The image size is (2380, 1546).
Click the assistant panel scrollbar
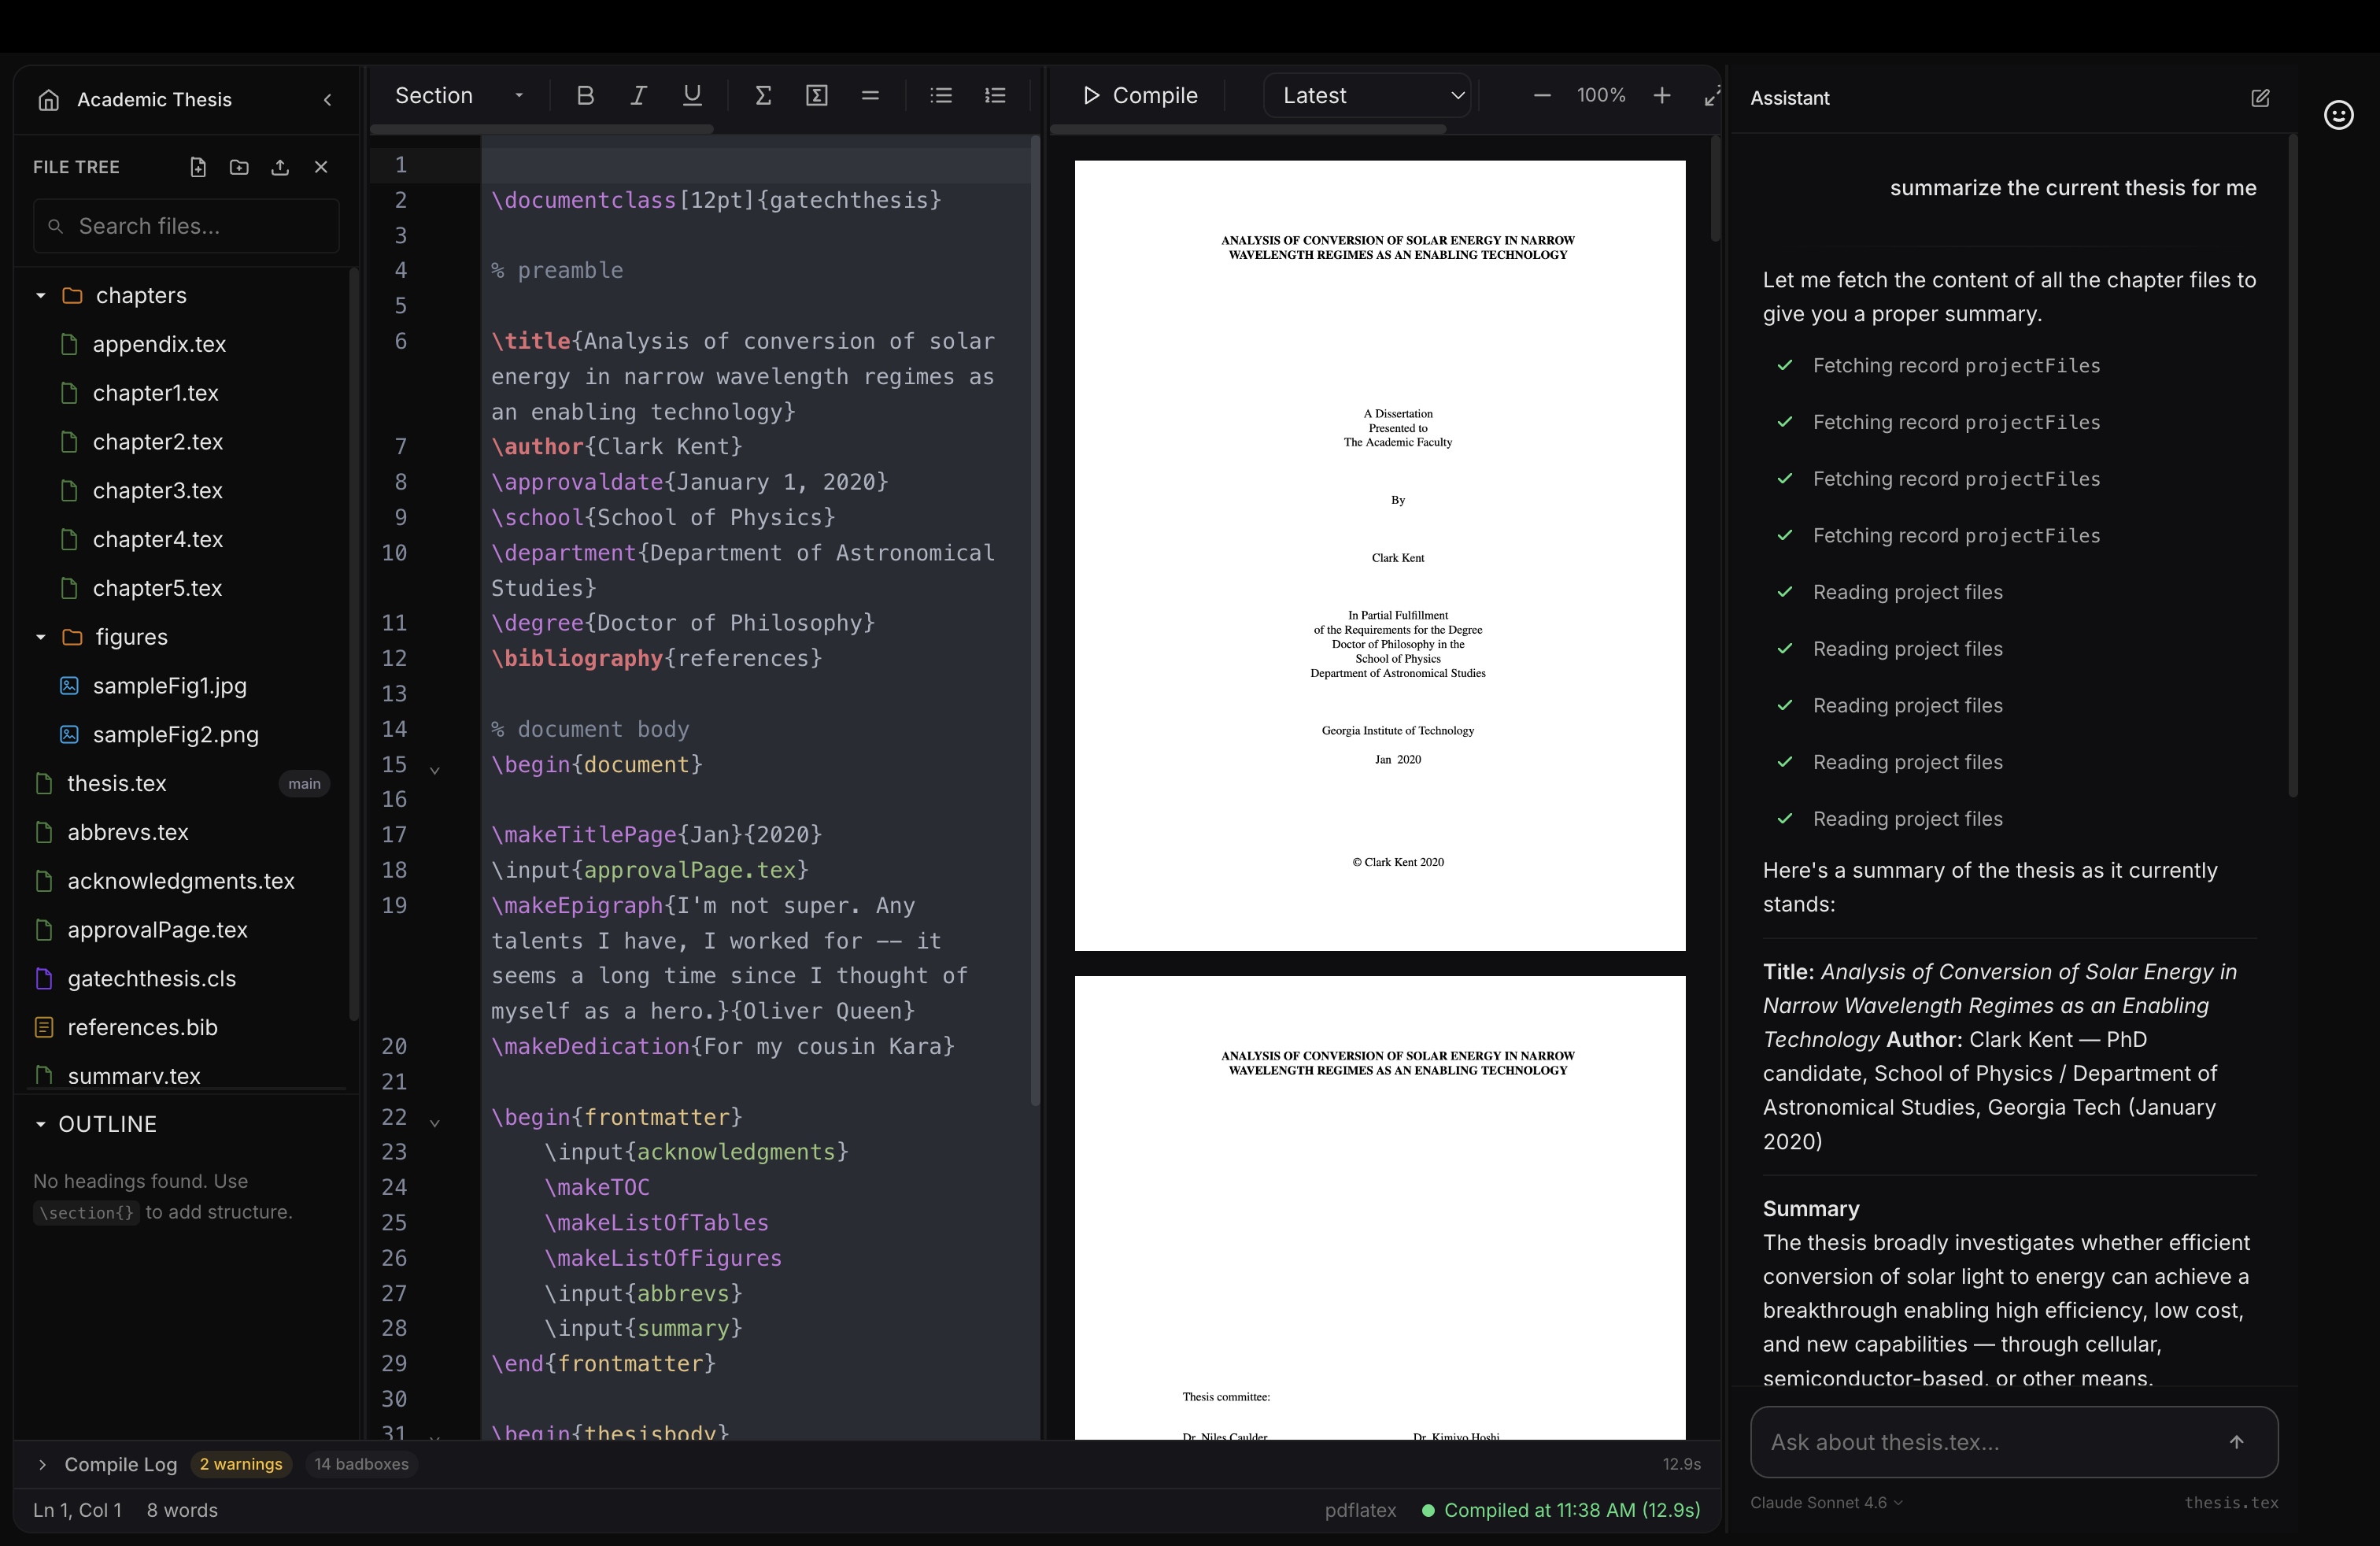point(2293,465)
